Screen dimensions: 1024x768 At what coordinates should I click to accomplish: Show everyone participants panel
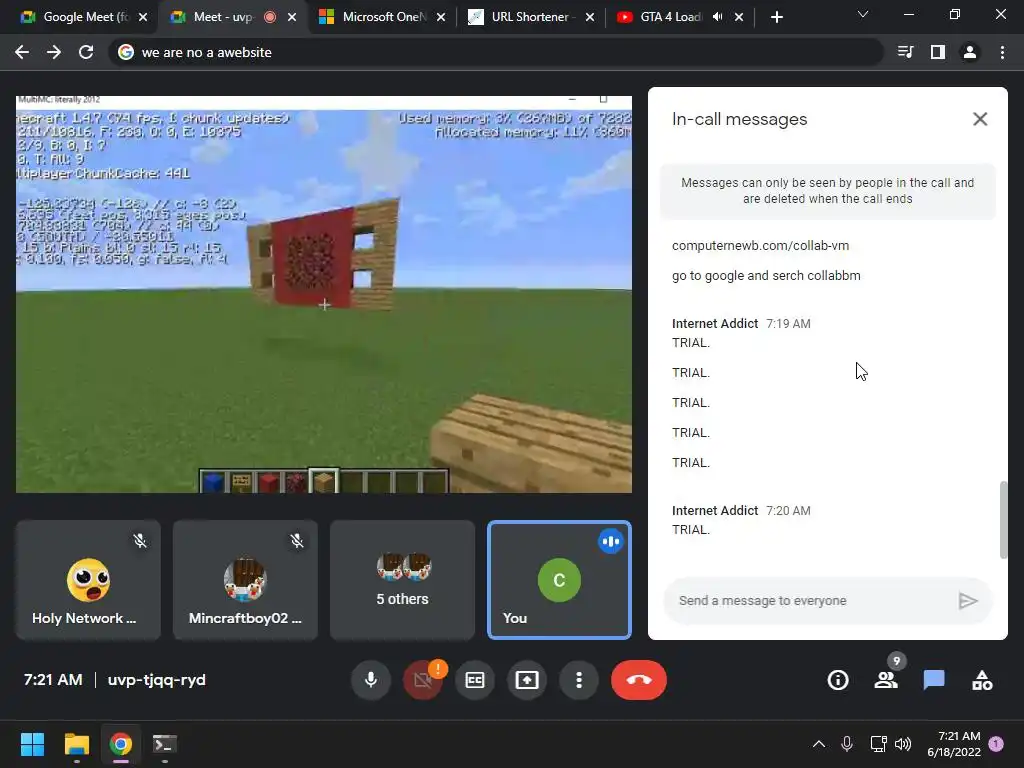coord(886,680)
